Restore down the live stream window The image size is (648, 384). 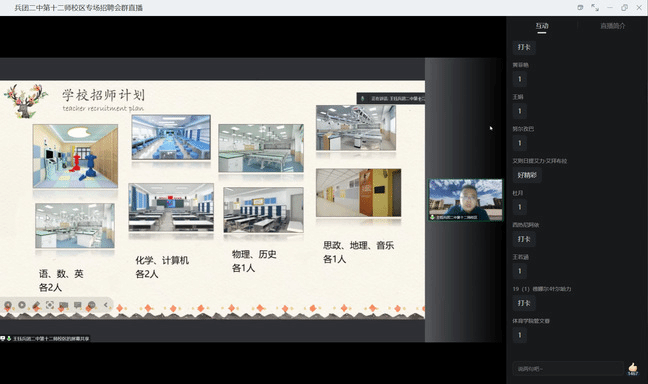click(x=624, y=7)
